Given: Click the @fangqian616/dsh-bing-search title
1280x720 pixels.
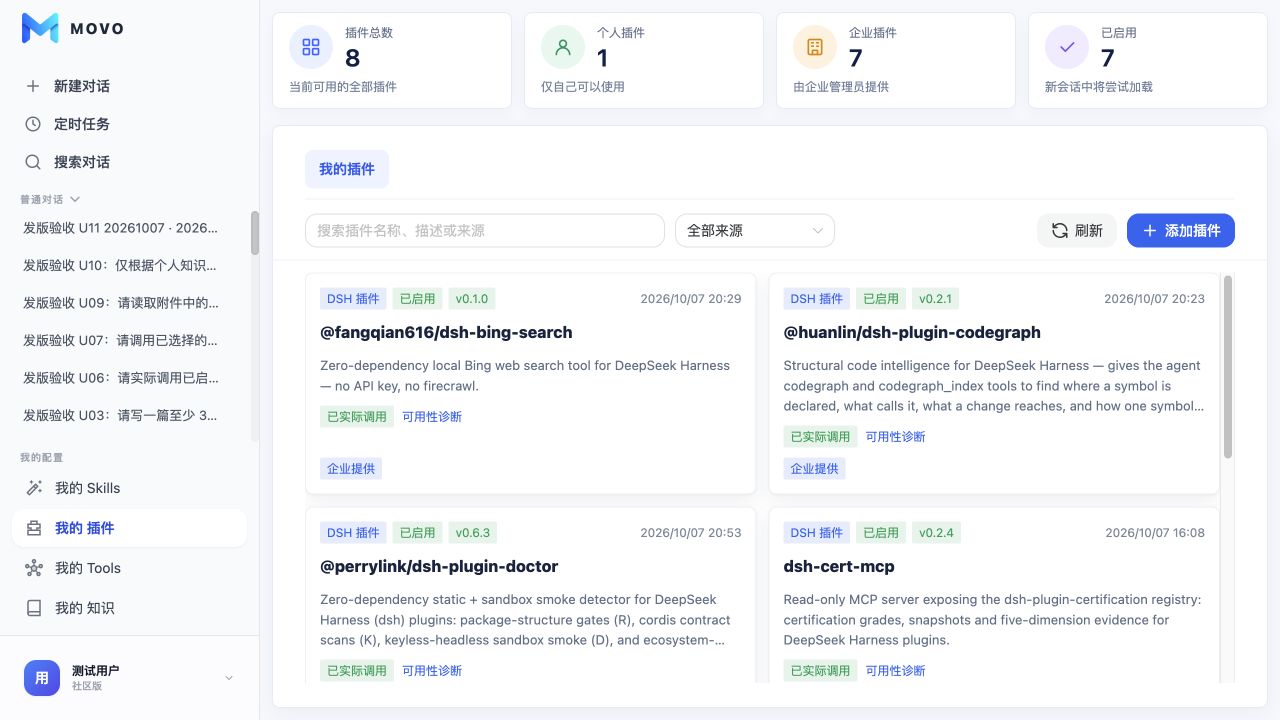Looking at the screenshot, I should [x=446, y=332].
